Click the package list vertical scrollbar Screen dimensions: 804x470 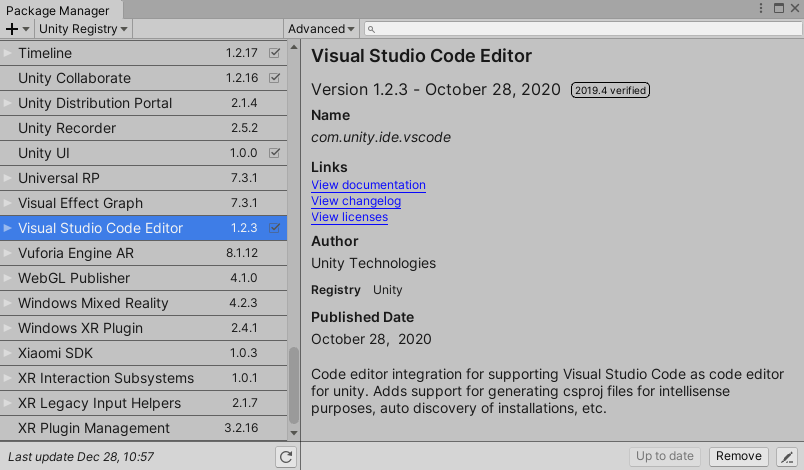tap(293, 385)
